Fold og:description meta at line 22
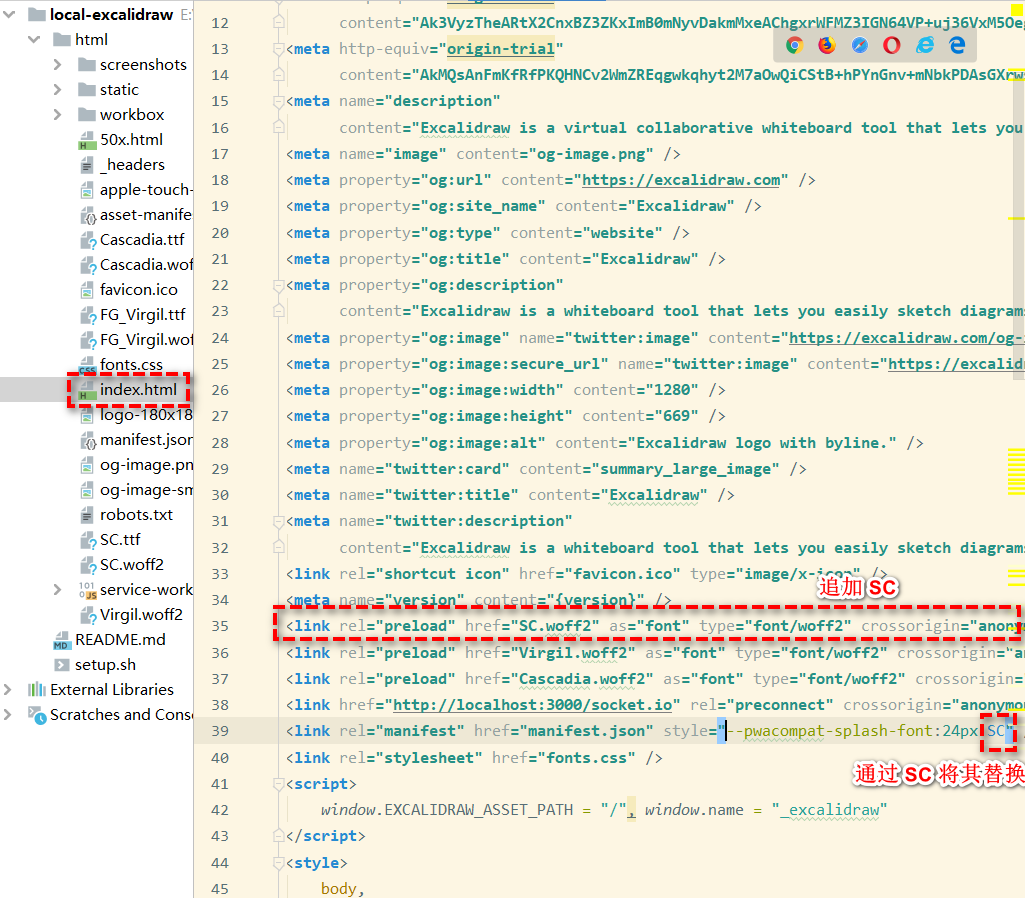The height and width of the screenshot is (898, 1025). (279, 286)
